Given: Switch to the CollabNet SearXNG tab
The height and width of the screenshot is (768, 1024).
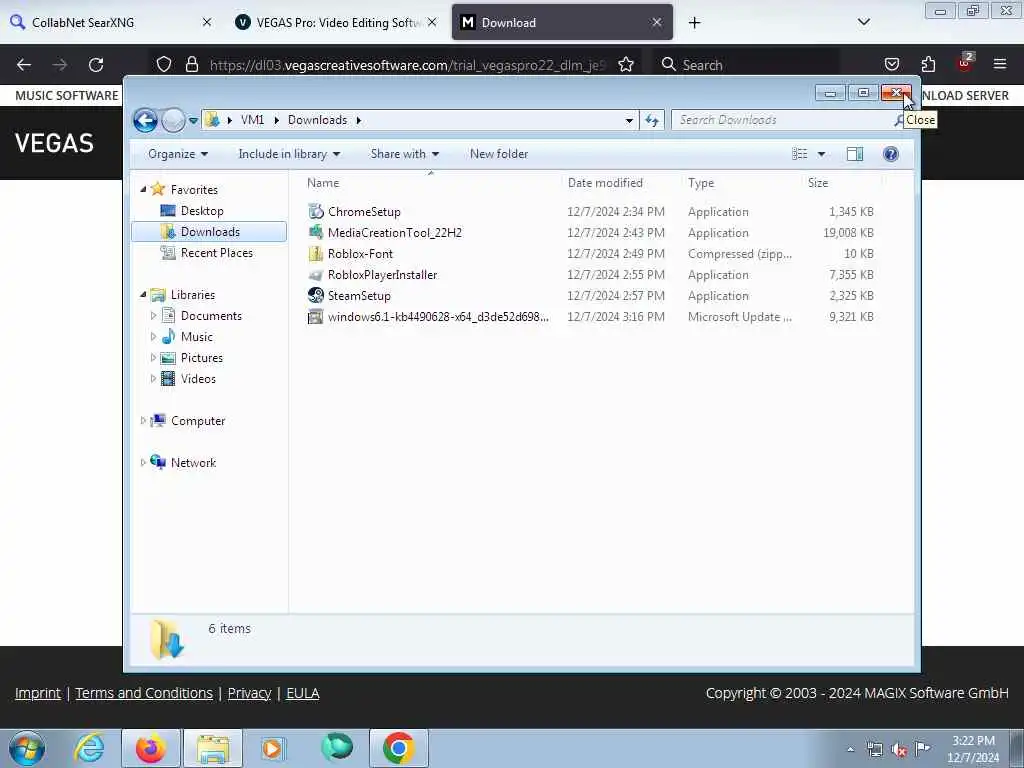Looking at the screenshot, I should (x=112, y=22).
